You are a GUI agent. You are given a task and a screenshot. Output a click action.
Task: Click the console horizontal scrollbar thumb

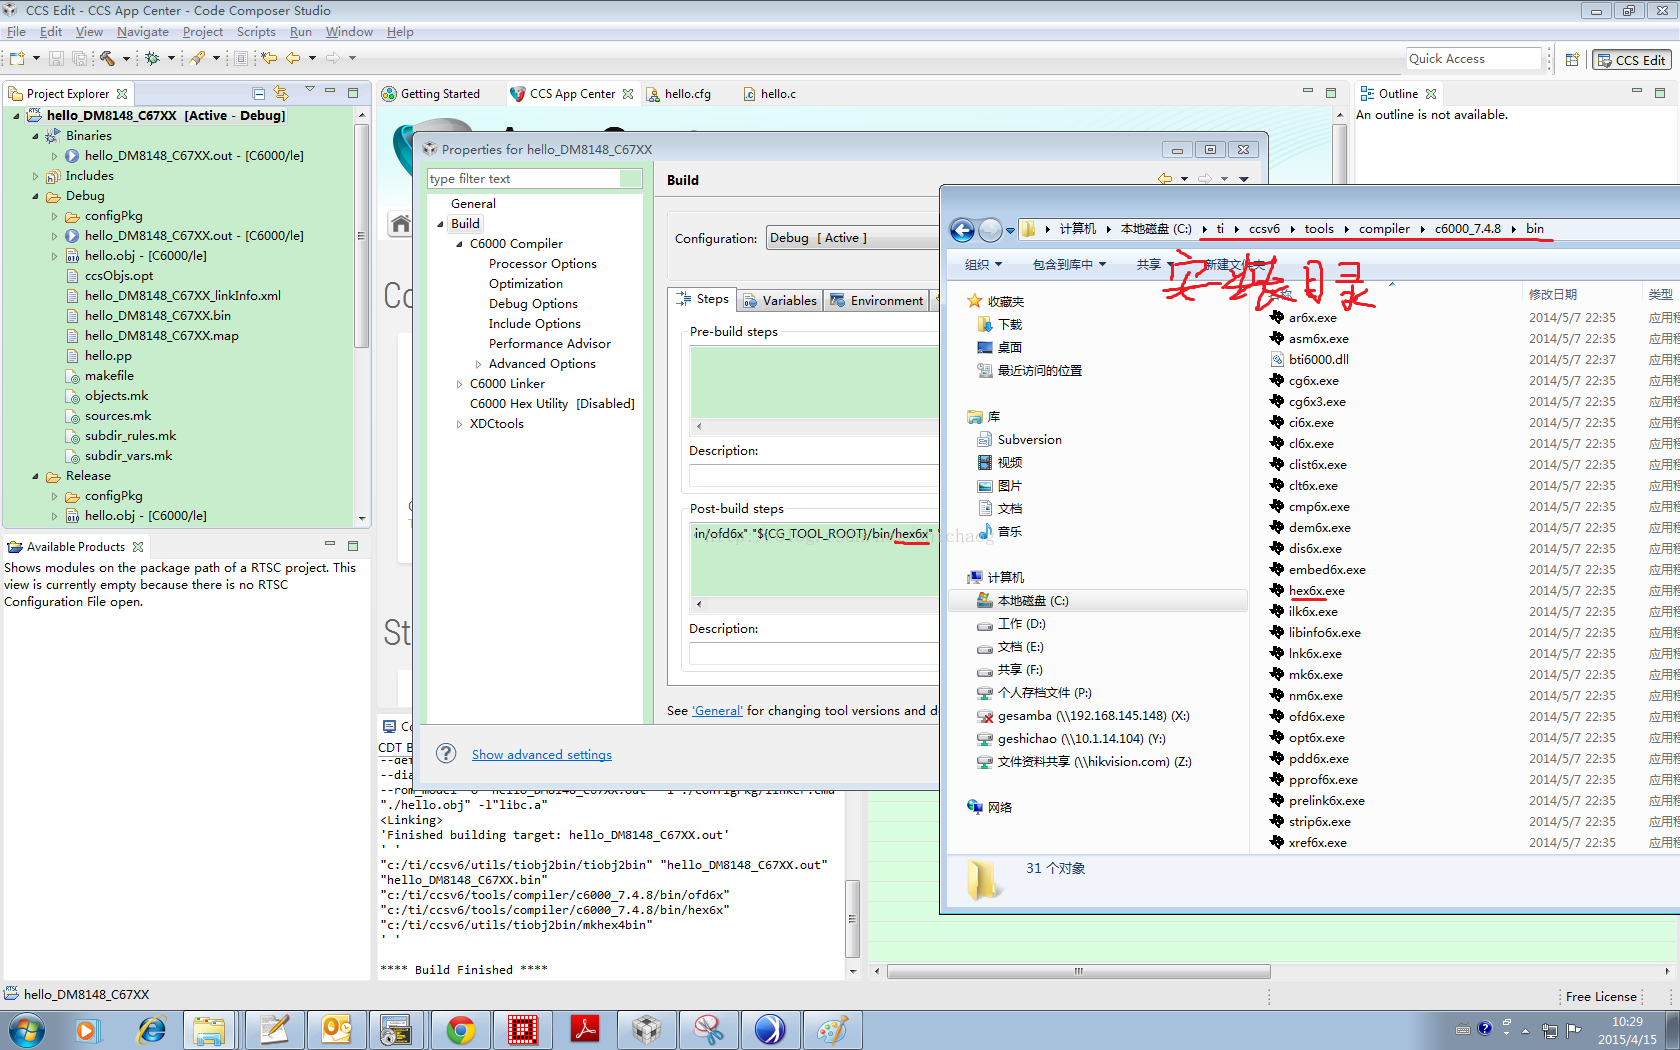(1078, 971)
